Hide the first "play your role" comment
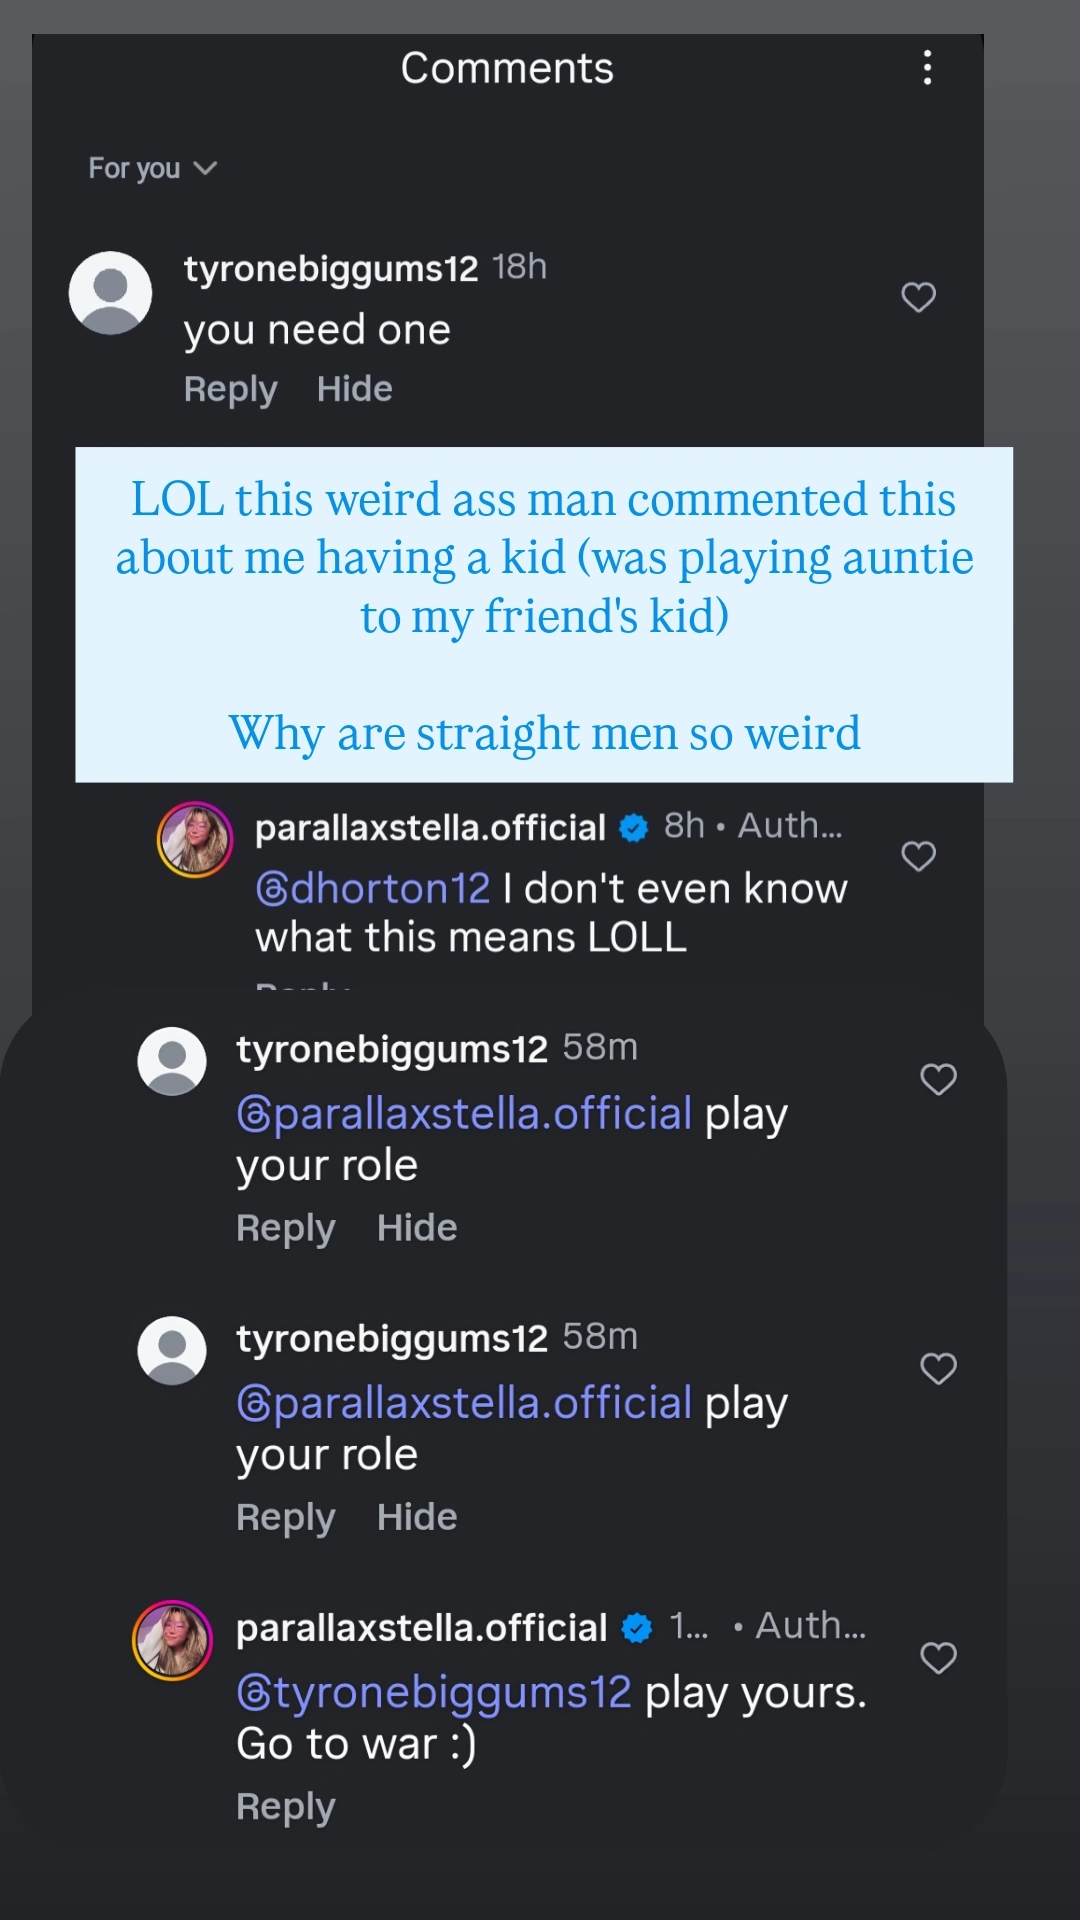Screen dimensions: 1080x1920 click(x=417, y=1228)
